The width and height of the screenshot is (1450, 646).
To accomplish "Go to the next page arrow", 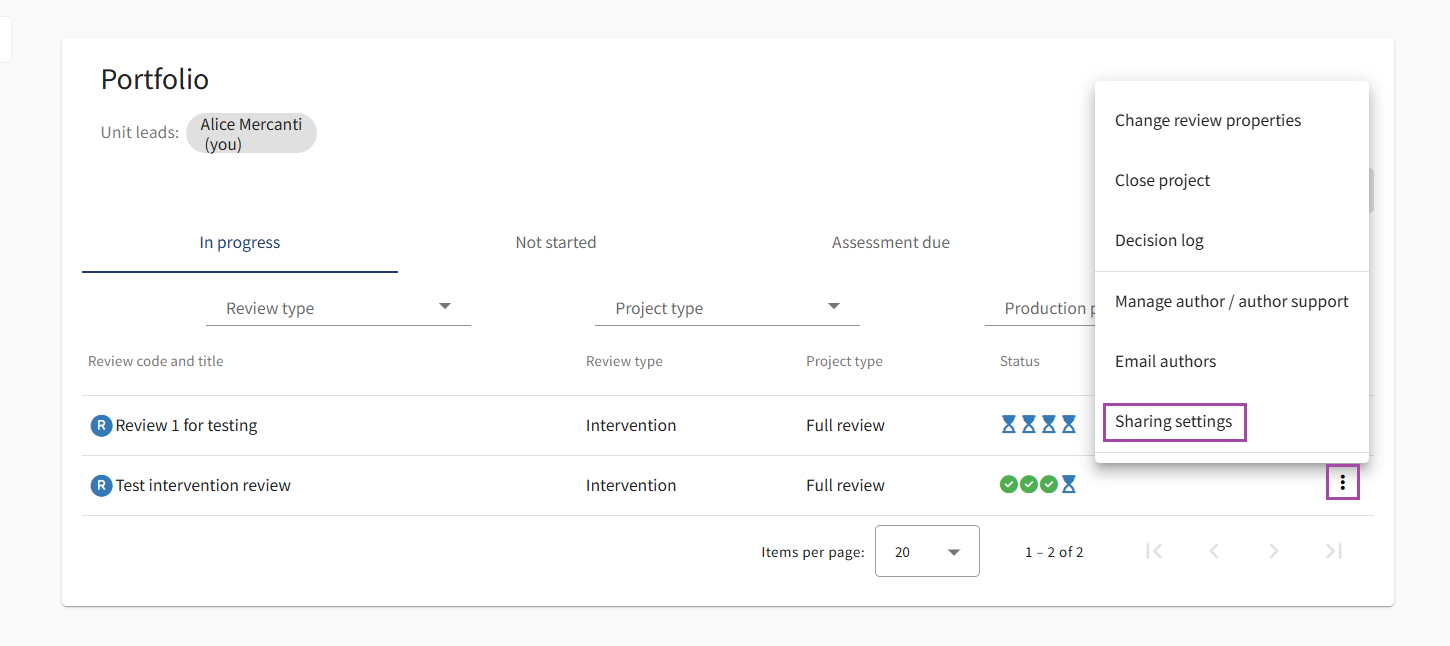I will pos(1273,551).
